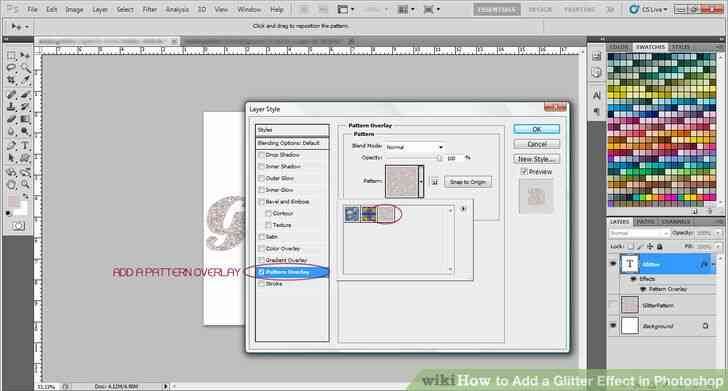Select the glitter pattern thumbnail in picker
Viewport: 728px width, 391px height.
coord(386,214)
